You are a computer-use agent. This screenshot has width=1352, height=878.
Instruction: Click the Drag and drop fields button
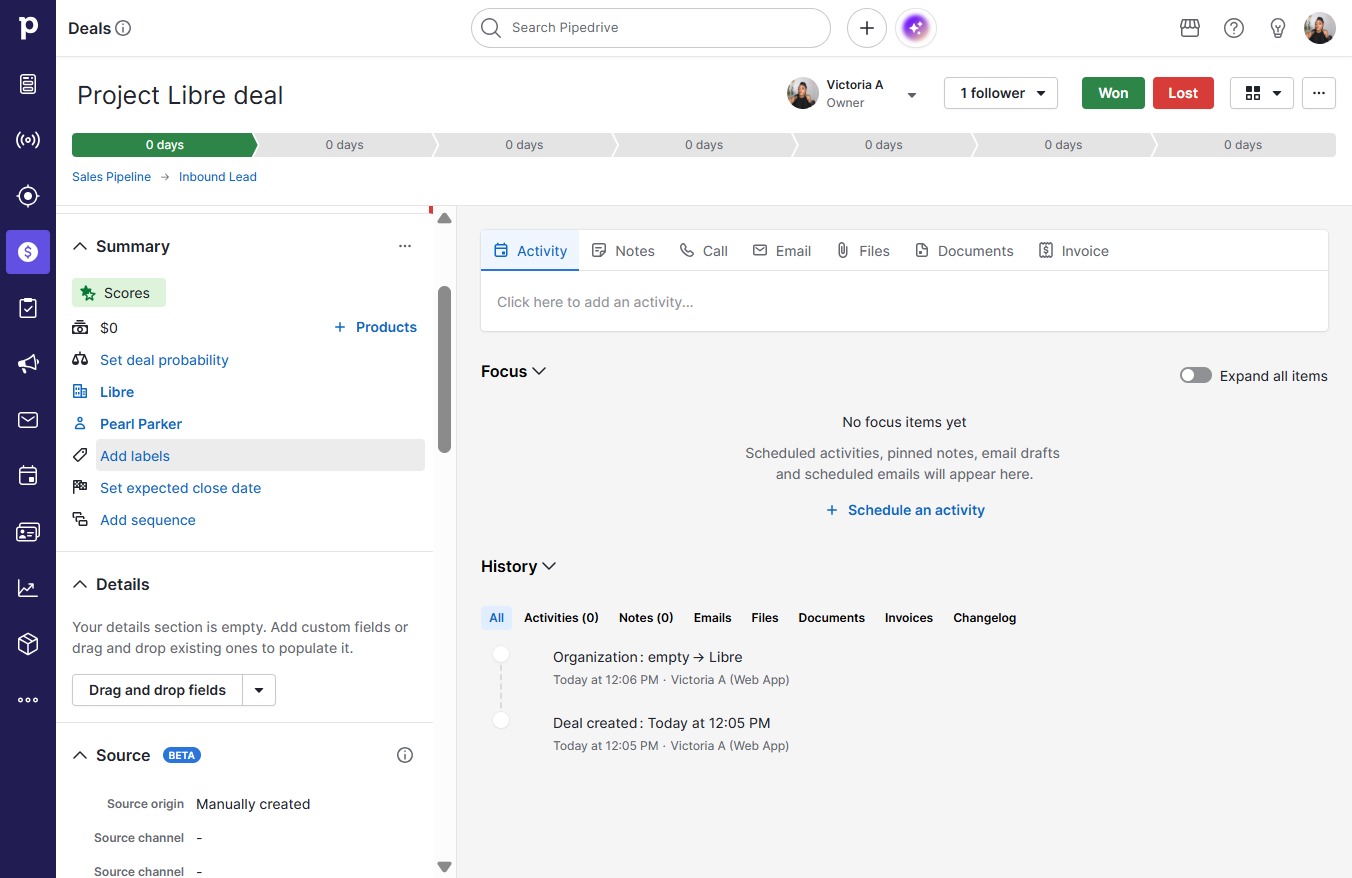pyautogui.click(x=157, y=690)
